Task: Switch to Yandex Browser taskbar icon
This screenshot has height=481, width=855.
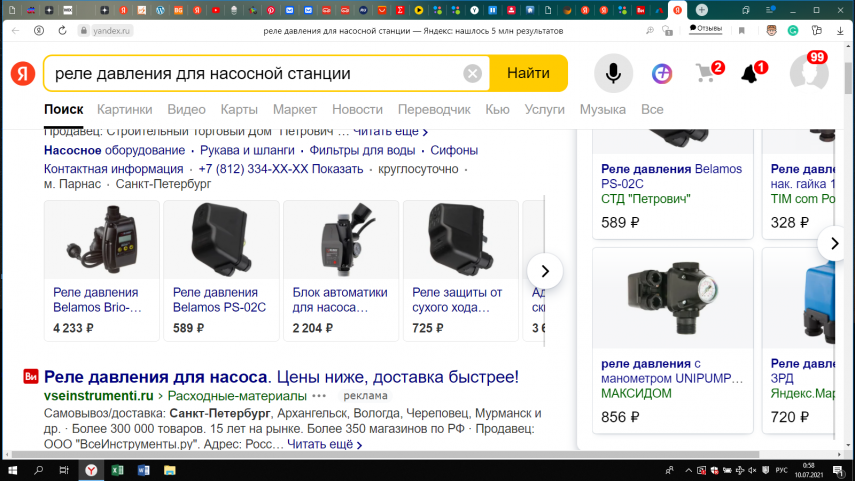Action: [91, 470]
